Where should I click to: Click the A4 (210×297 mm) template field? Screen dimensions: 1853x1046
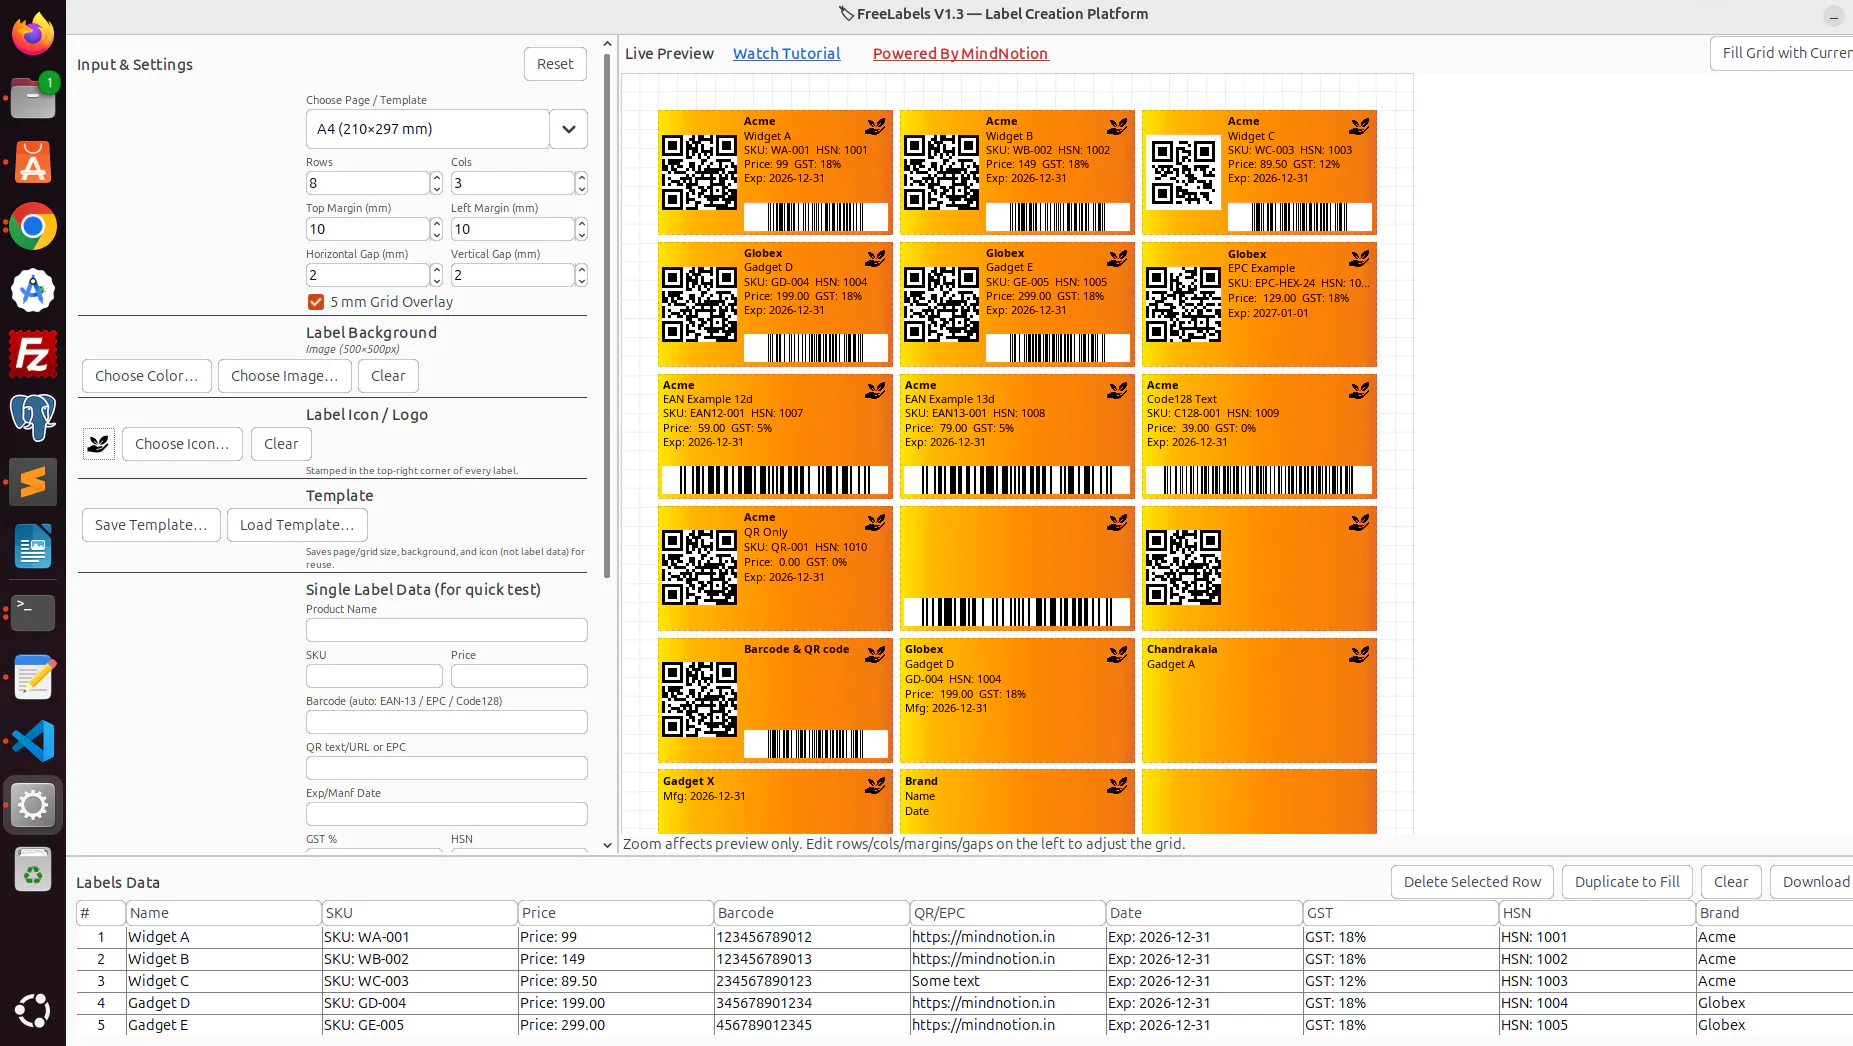(427, 129)
